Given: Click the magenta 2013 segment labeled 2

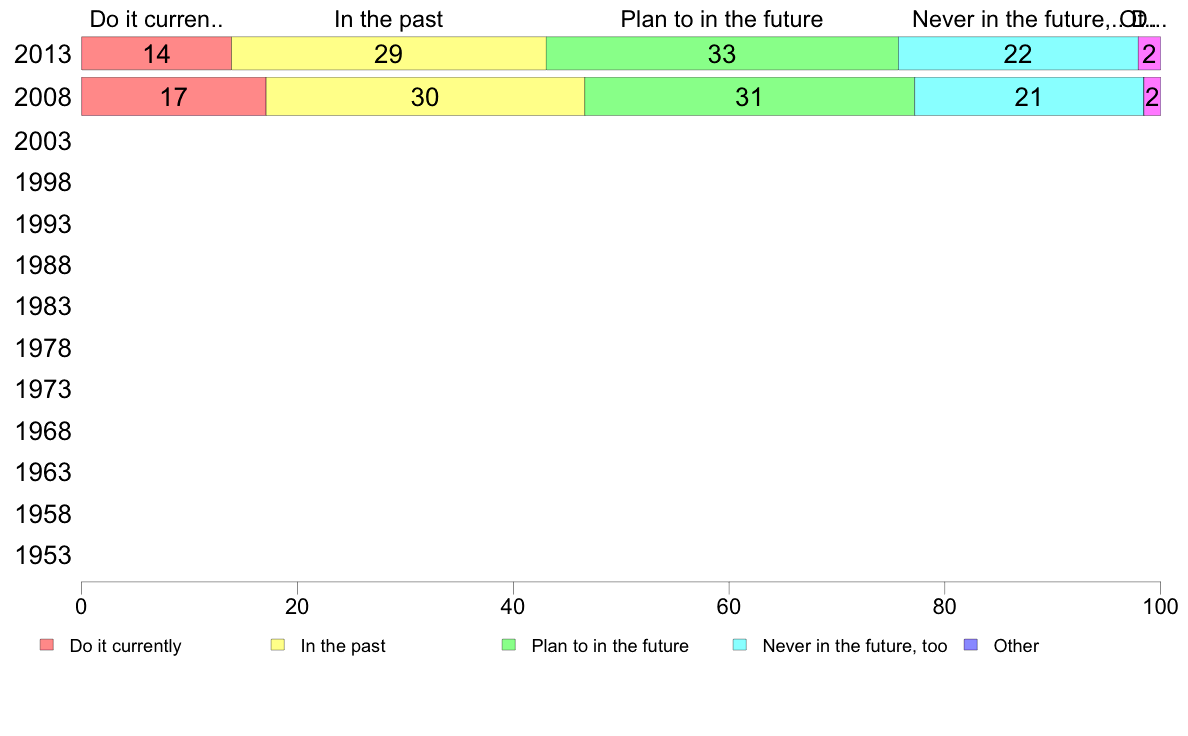Looking at the screenshot, I should [x=1149, y=53].
